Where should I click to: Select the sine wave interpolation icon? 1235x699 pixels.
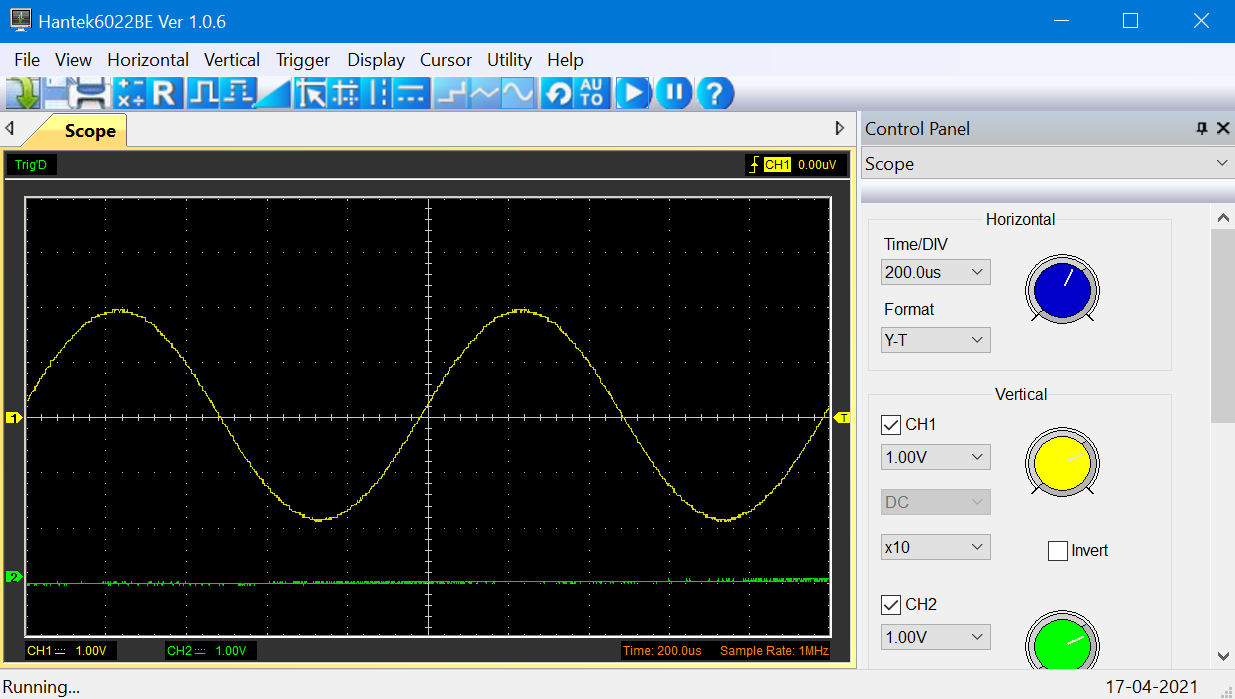point(517,94)
